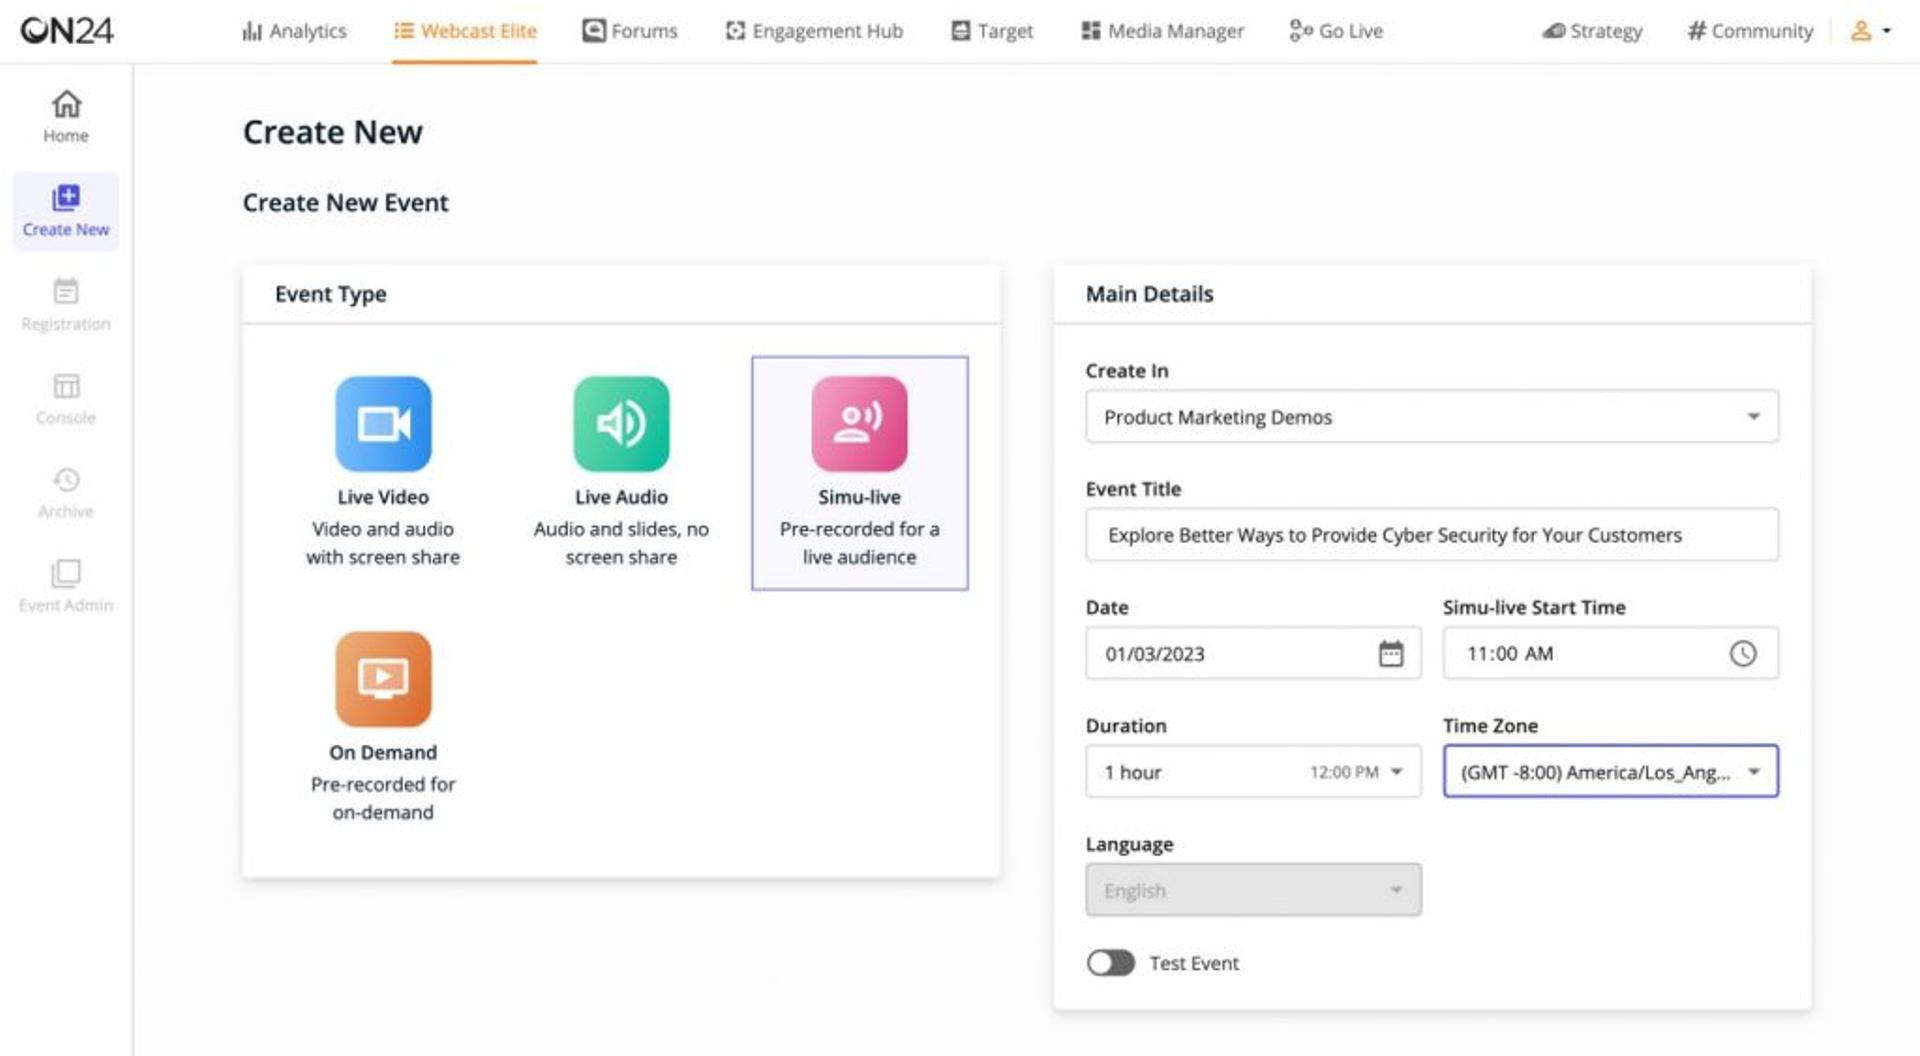
Task: Open Registration from the sidebar
Action: (66, 305)
